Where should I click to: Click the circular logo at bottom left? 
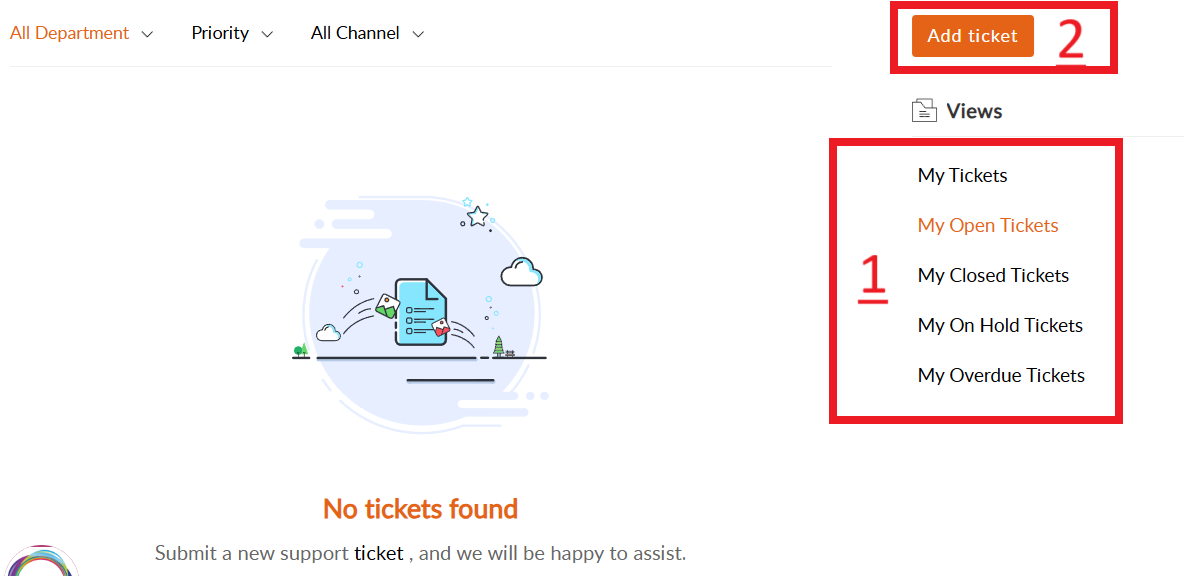[x=40, y=564]
